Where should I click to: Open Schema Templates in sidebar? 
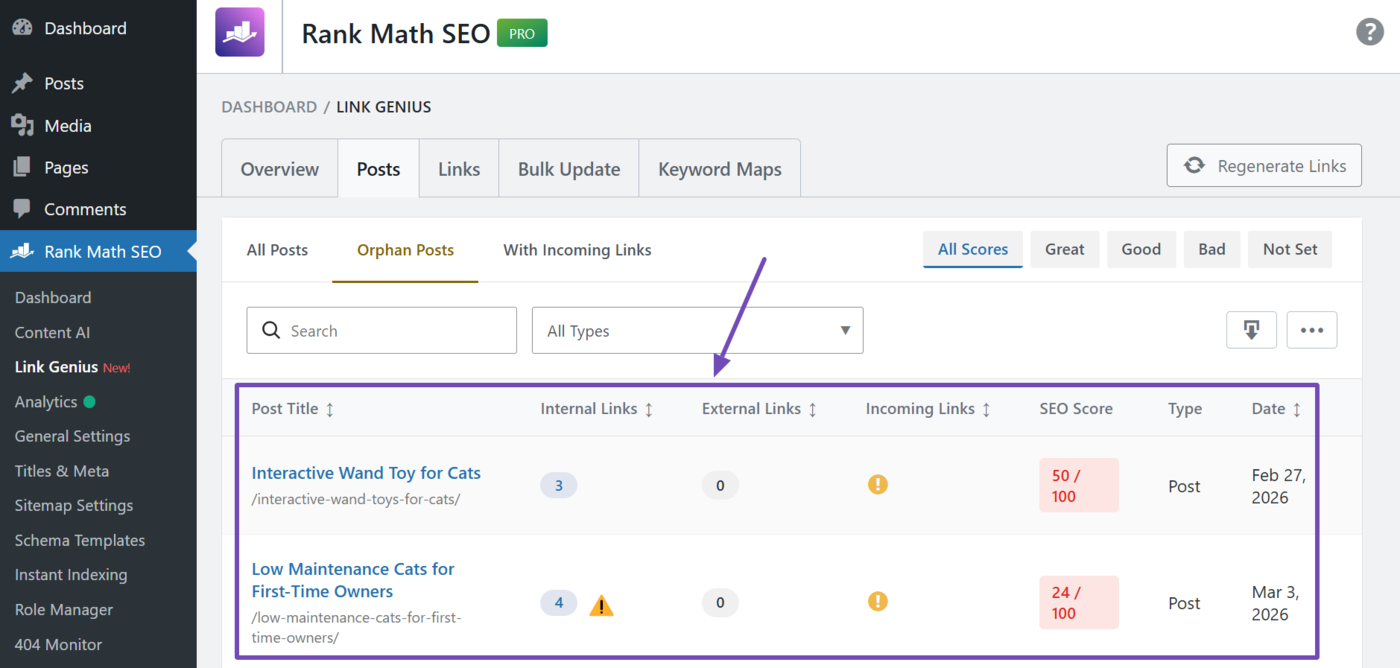coord(80,541)
